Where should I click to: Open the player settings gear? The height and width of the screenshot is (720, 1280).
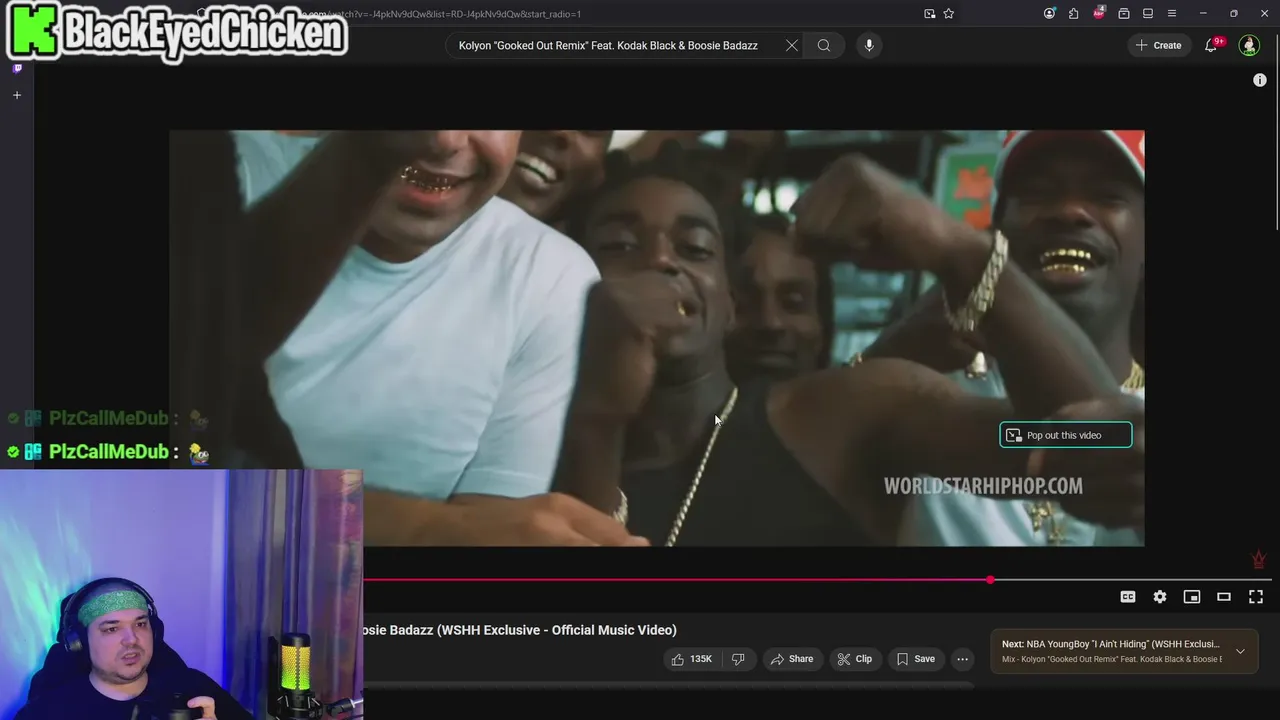[x=1160, y=597]
